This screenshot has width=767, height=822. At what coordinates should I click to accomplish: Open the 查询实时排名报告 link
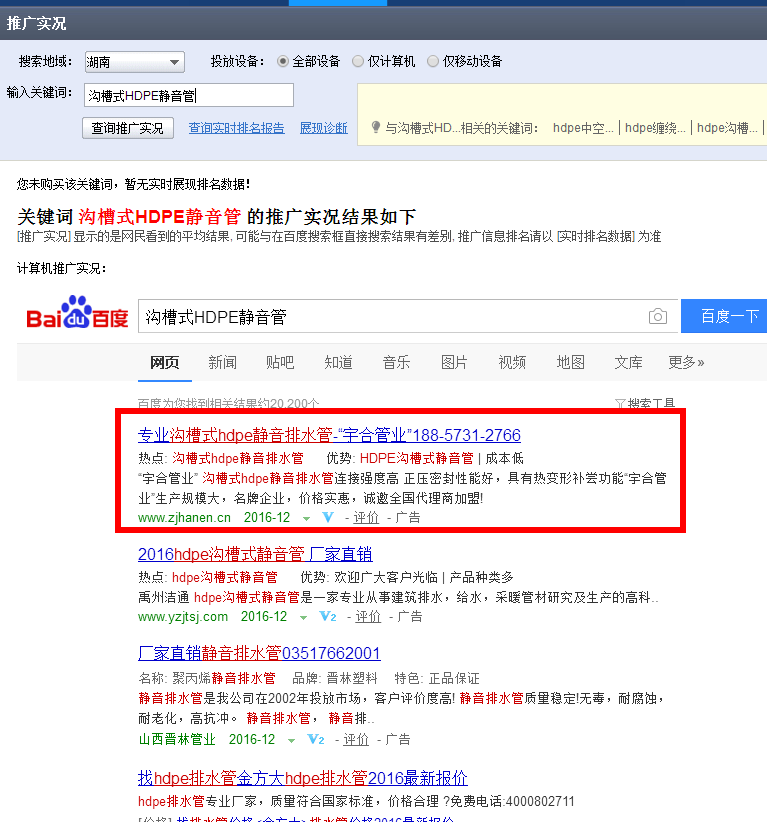coord(236,128)
